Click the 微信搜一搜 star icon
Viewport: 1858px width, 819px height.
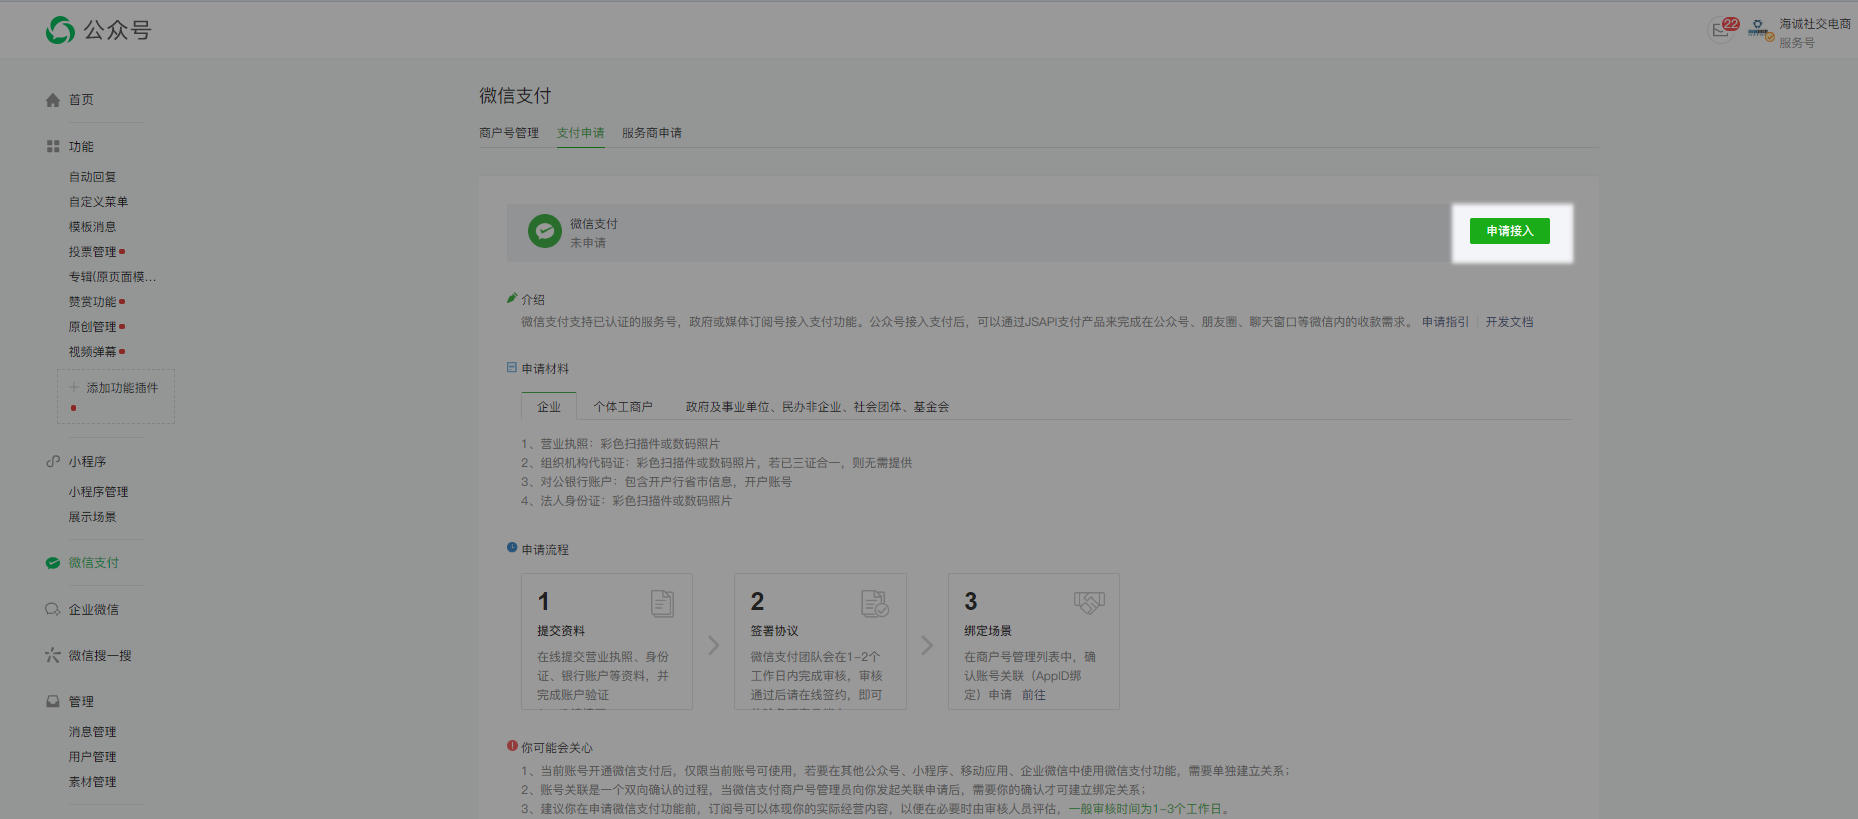pyautogui.click(x=53, y=655)
